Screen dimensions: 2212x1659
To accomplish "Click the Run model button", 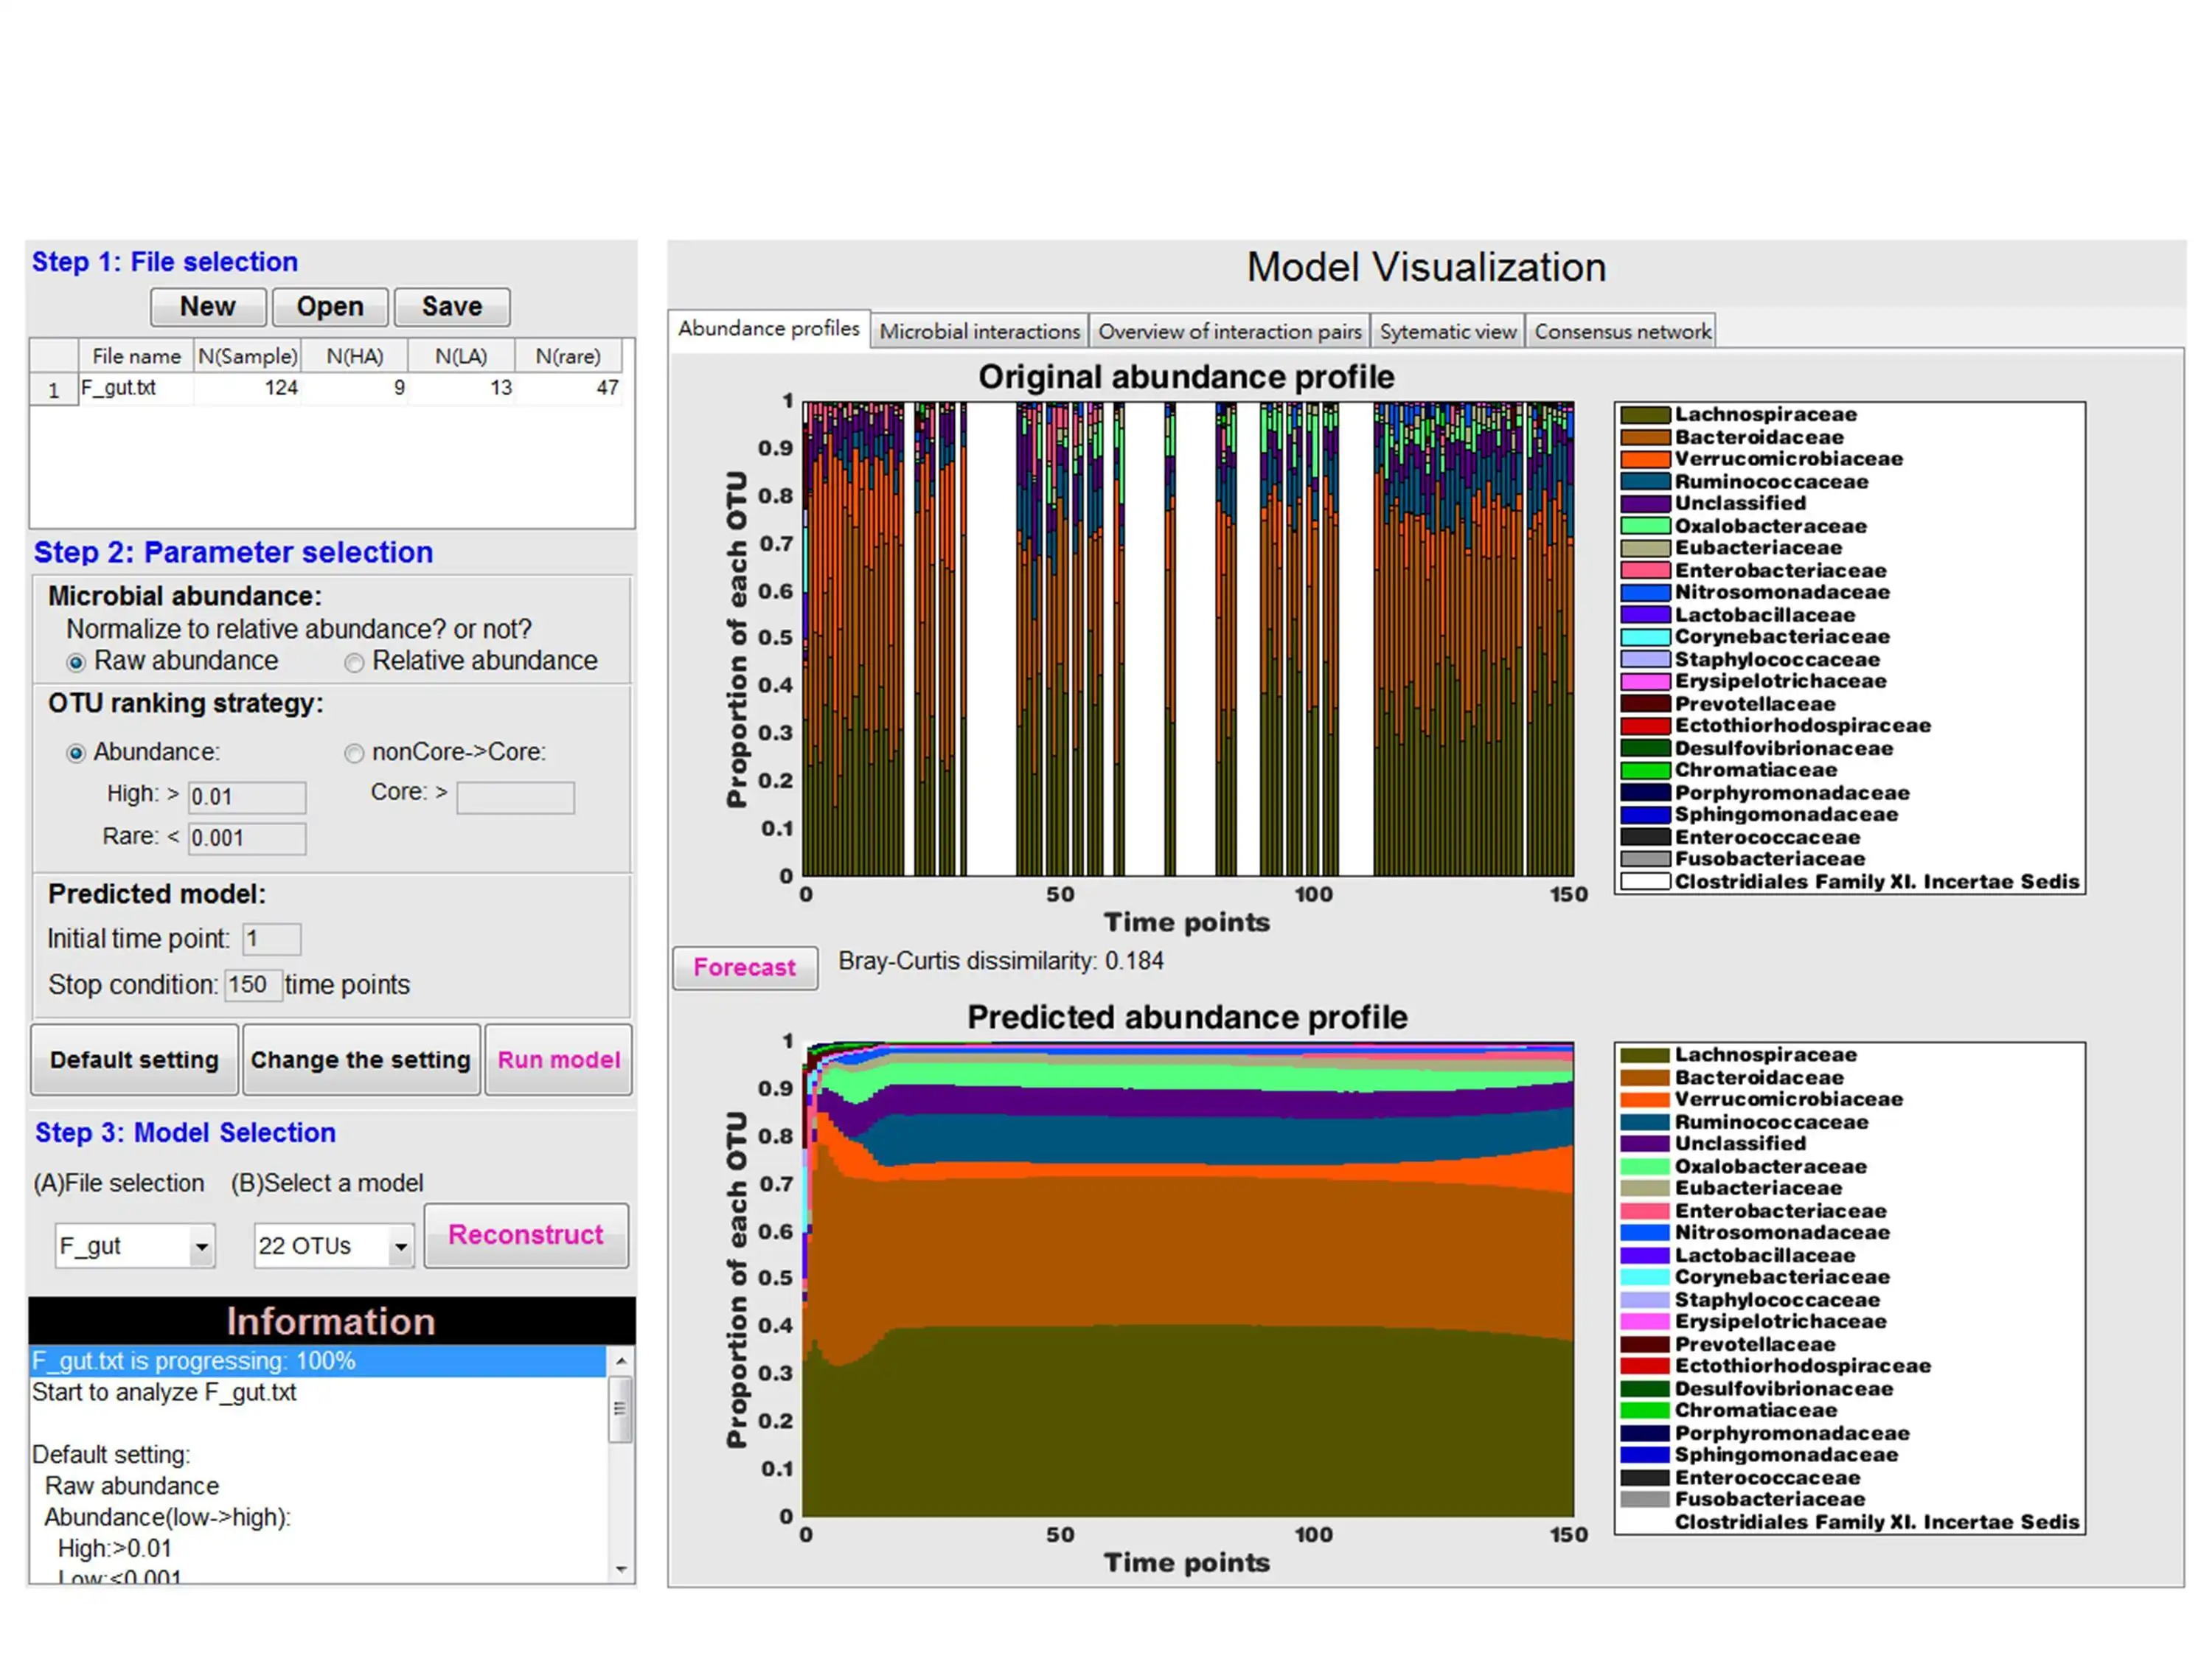I will tap(559, 1060).
